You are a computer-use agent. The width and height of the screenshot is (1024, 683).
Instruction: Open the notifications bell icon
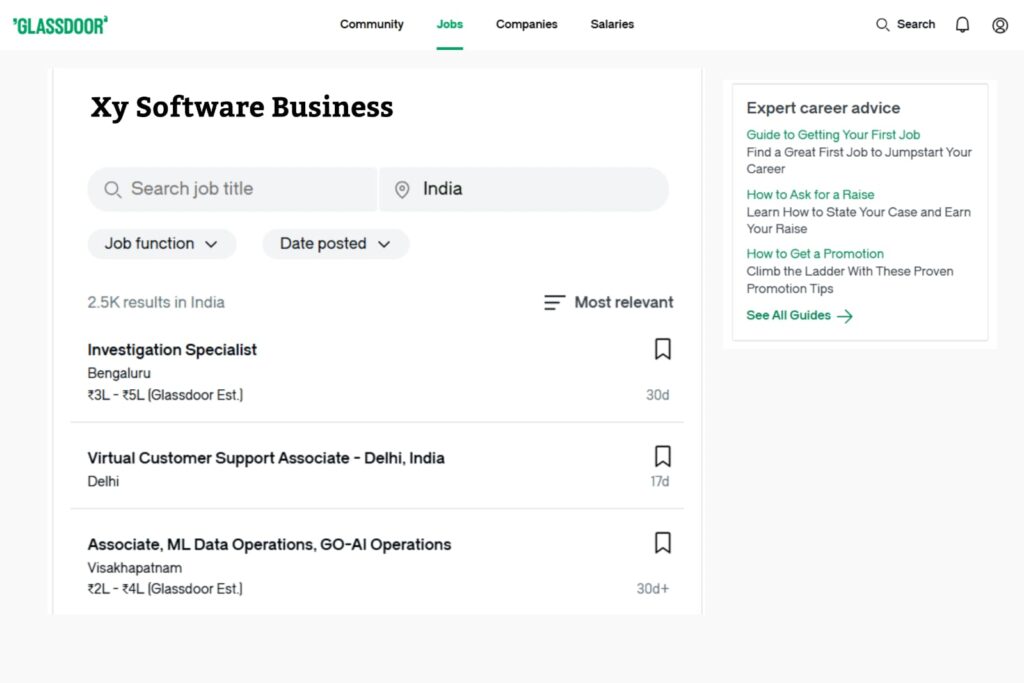coord(962,25)
